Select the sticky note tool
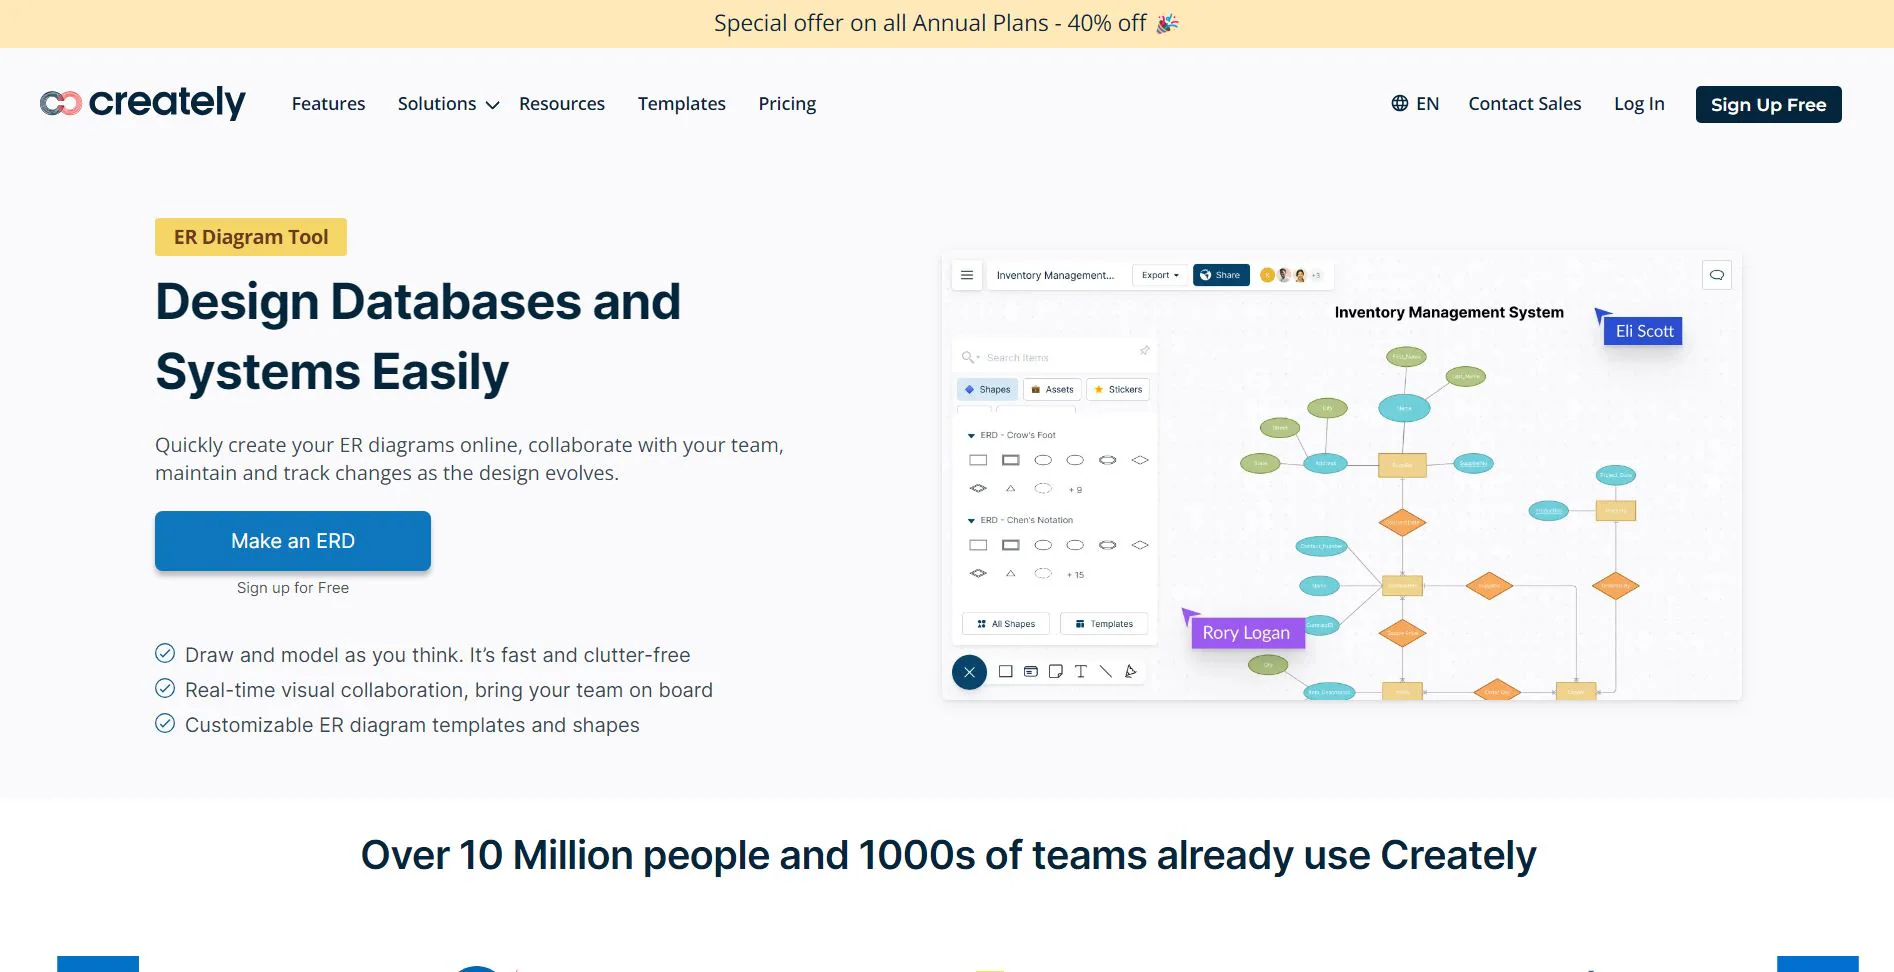1894x972 pixels. (1056, 672)
